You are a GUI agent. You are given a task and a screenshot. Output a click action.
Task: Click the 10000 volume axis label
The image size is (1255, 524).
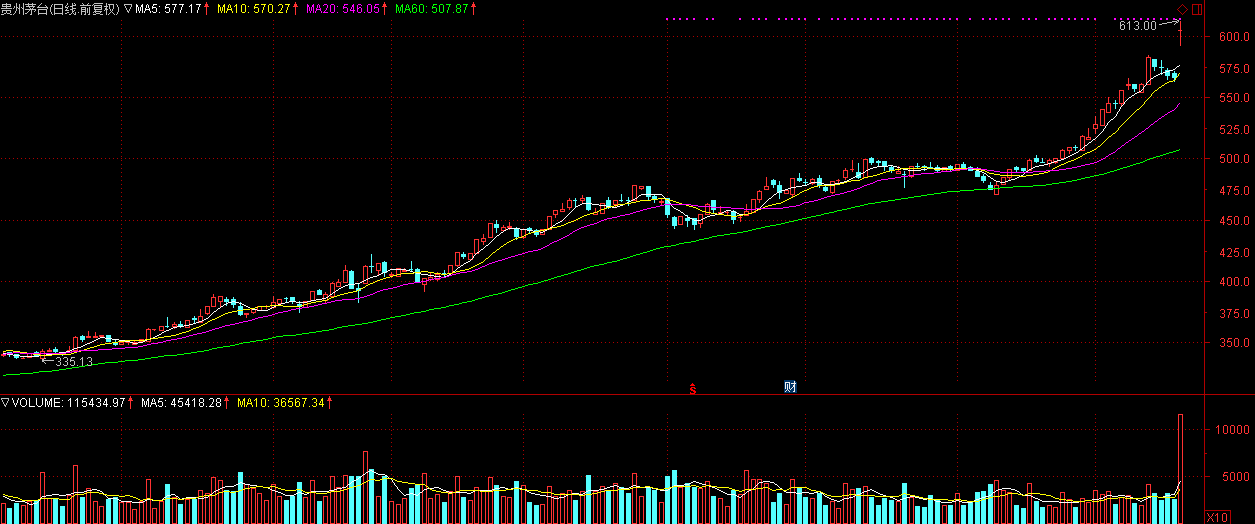tap(1233, 429)
